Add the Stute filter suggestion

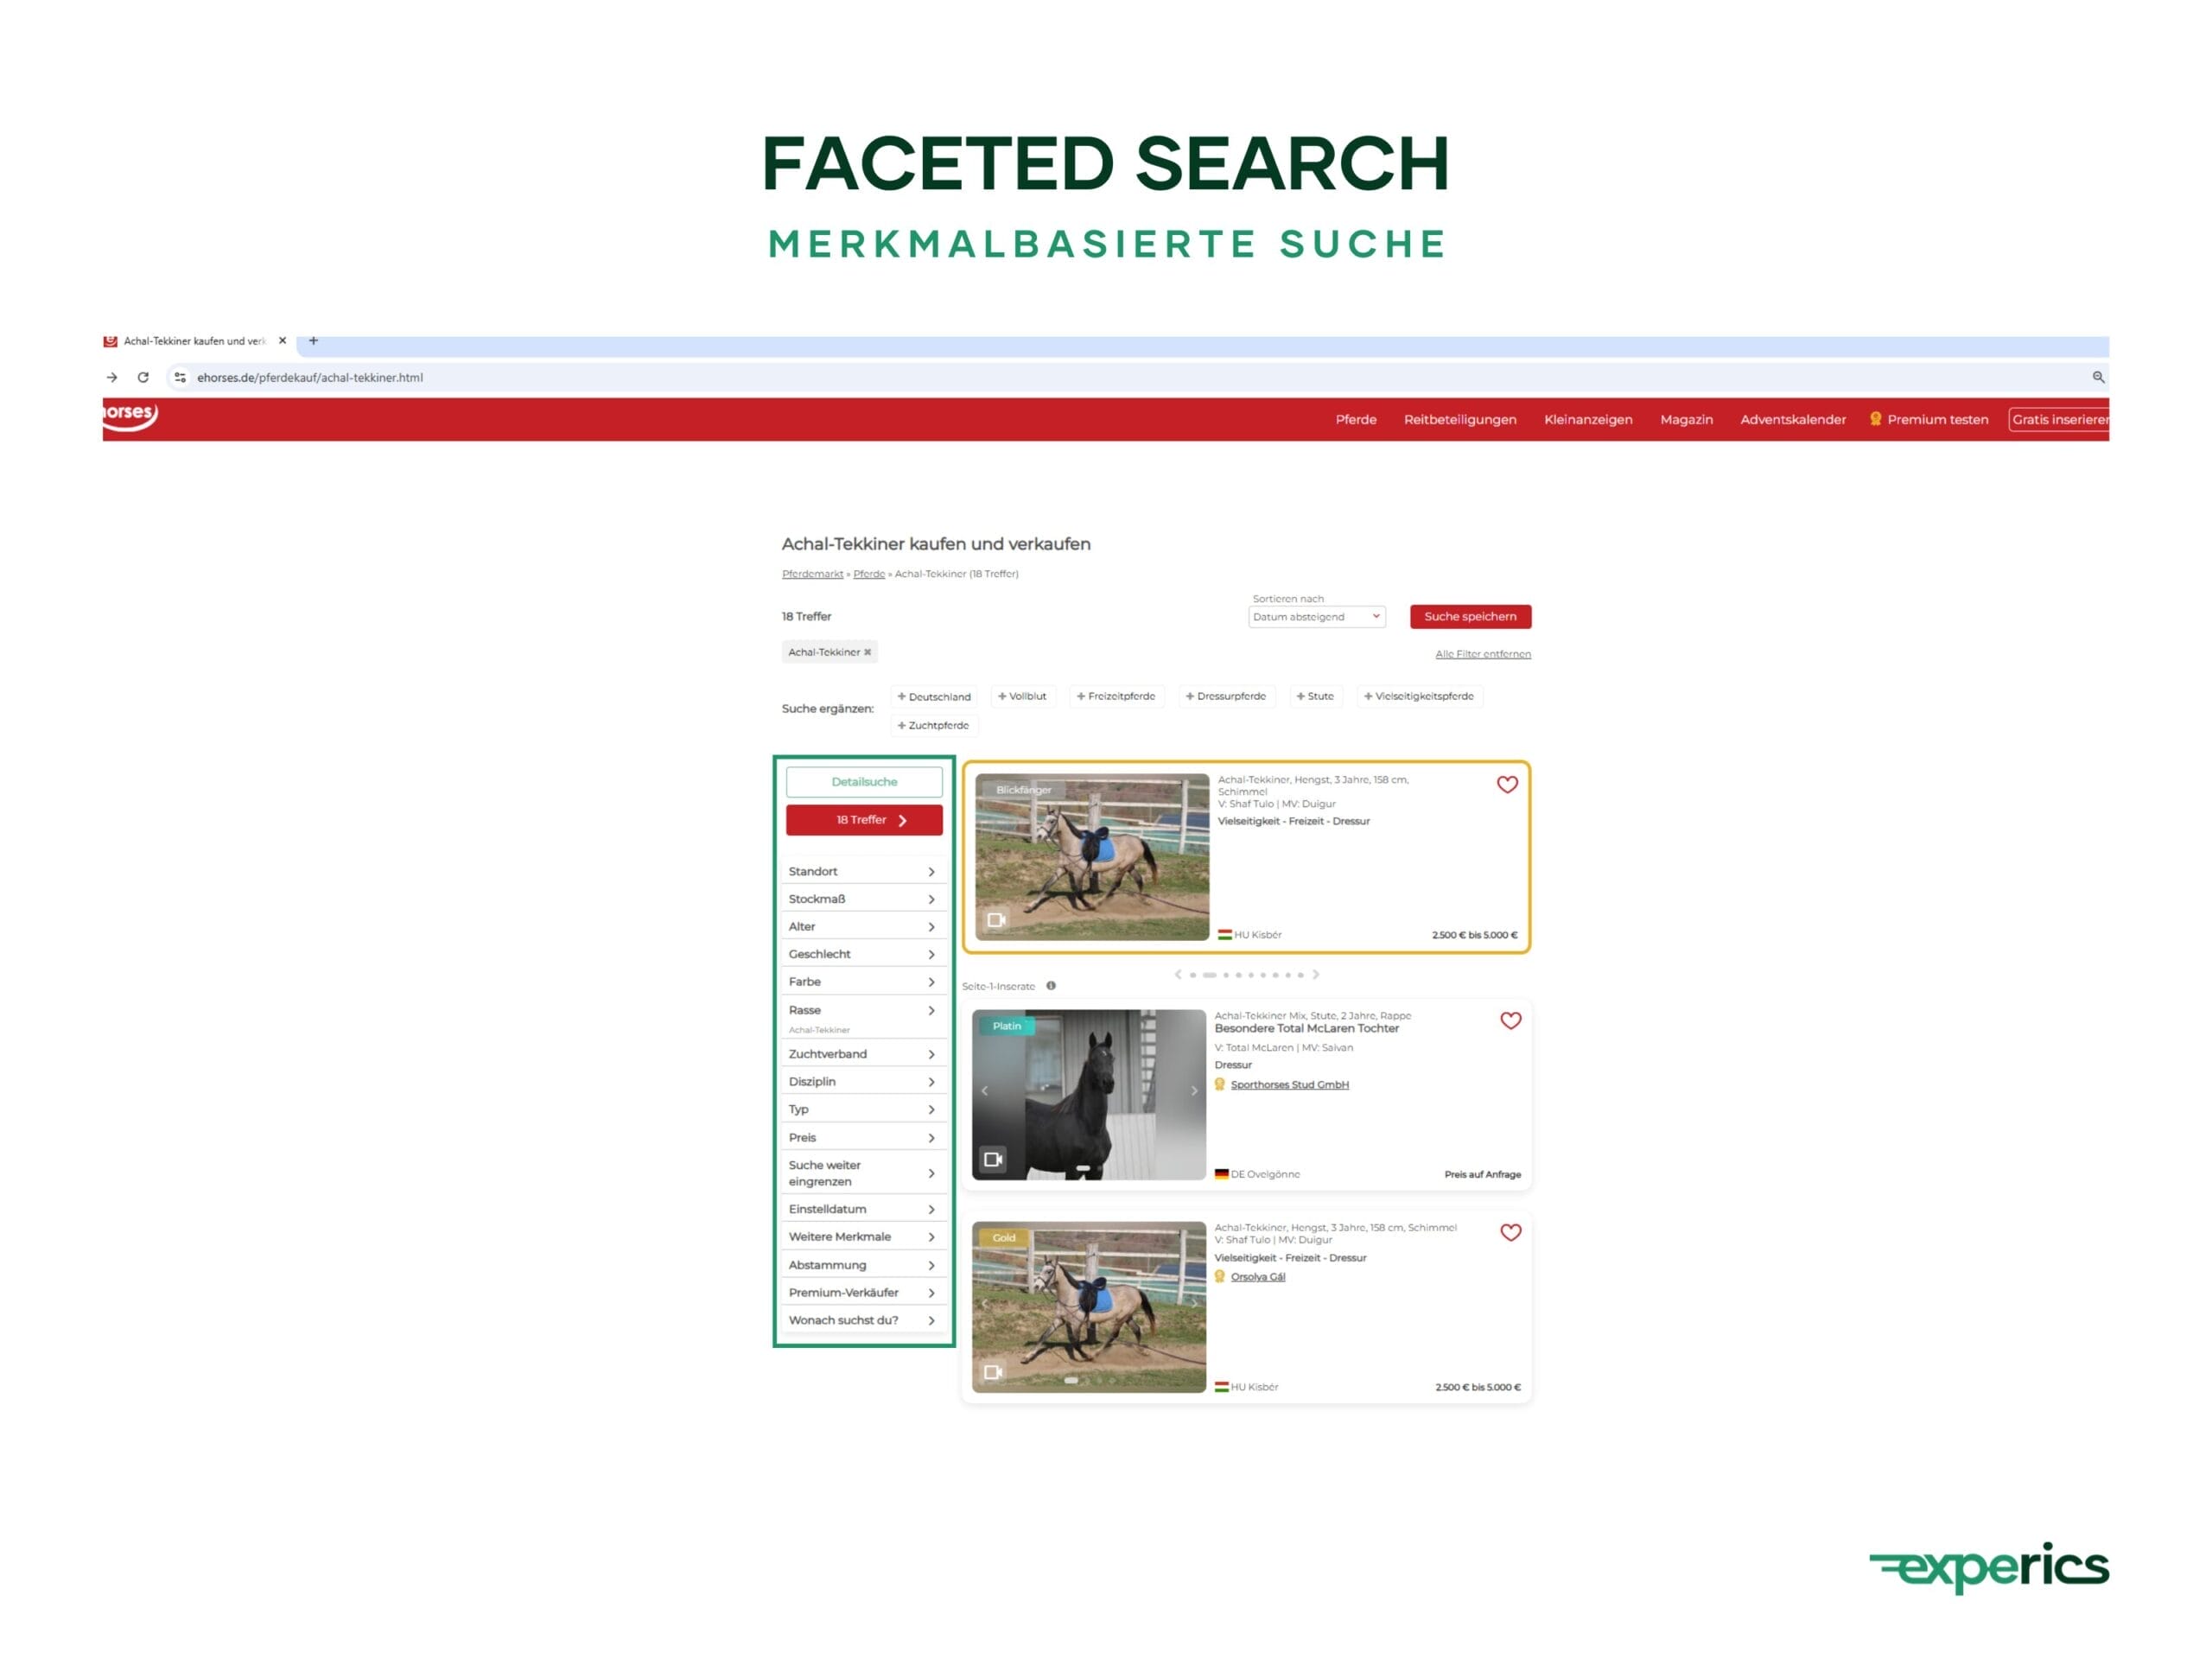1315,697
